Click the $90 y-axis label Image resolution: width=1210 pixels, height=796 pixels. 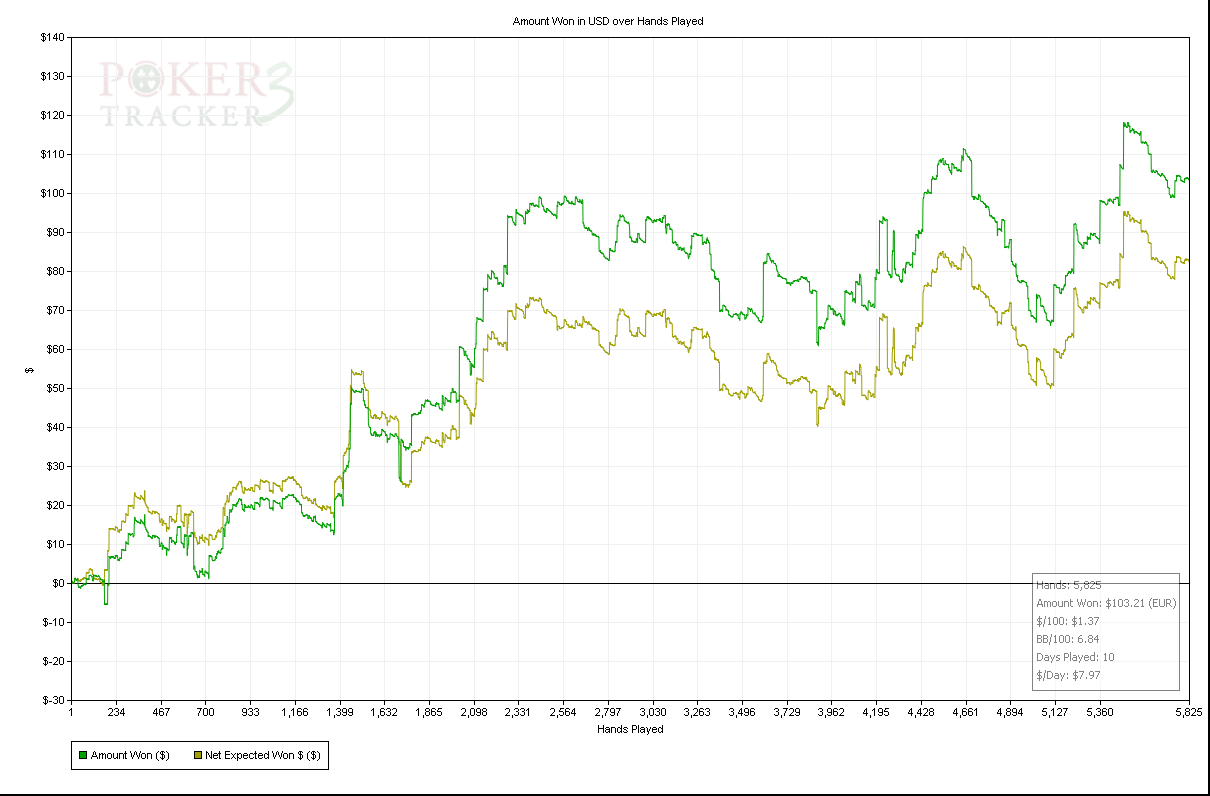pyautogui.click(x=55, y=233)
